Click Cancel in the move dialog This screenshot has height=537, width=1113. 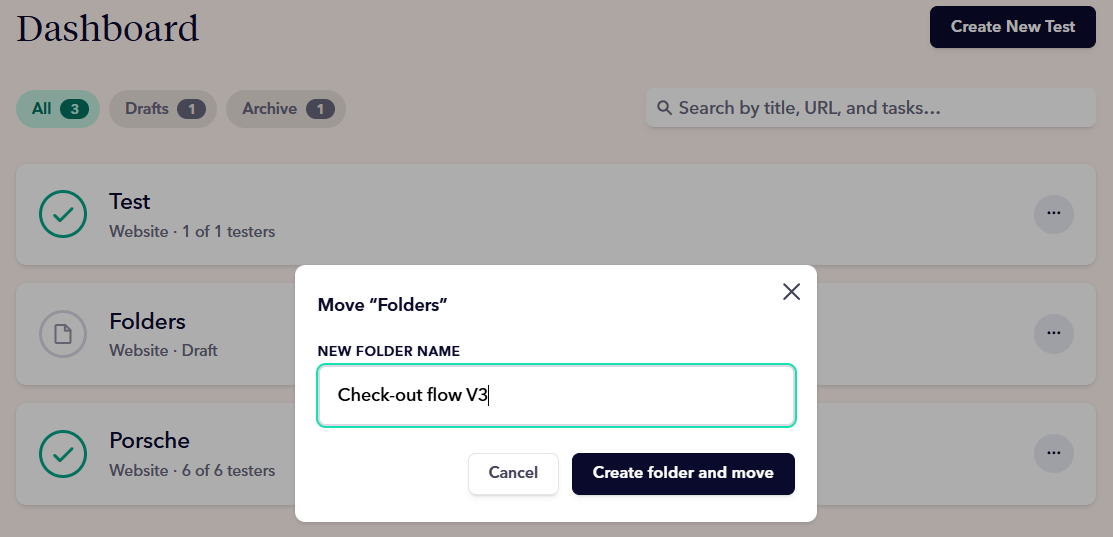[513, 473]
